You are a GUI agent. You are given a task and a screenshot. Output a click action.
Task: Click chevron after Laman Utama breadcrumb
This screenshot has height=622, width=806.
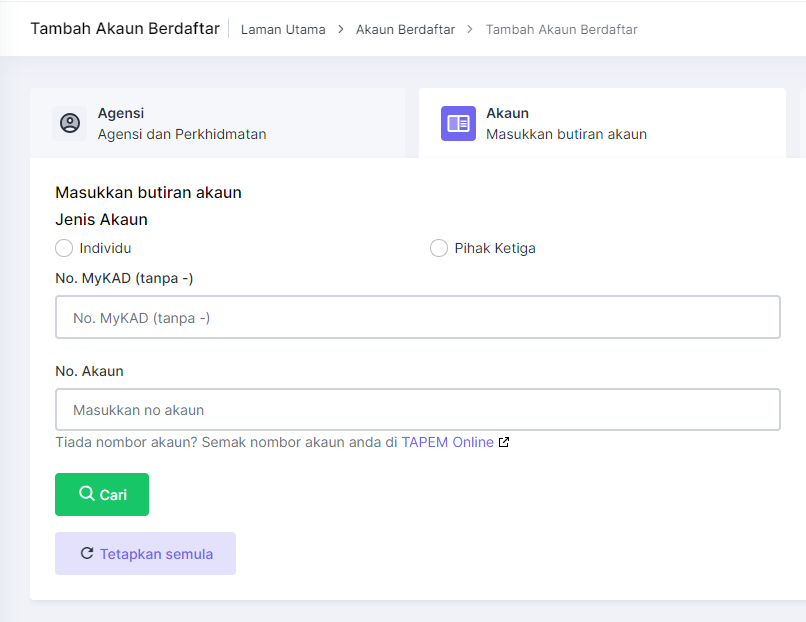click(x=341, y=29)
